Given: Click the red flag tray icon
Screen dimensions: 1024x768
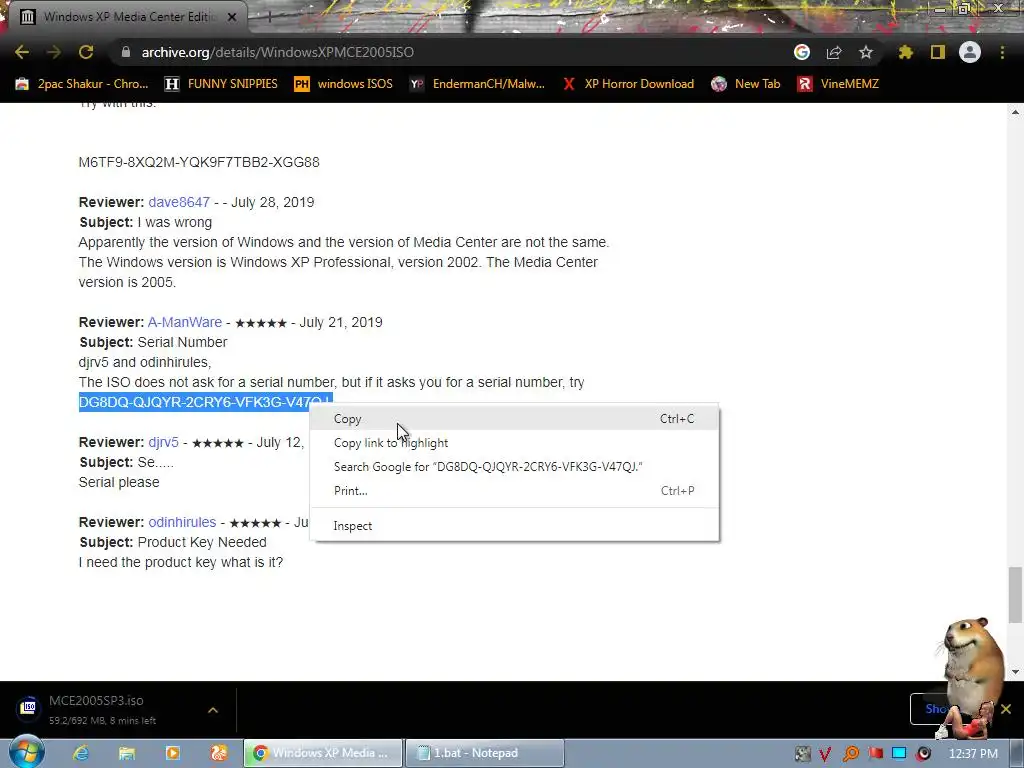Looking at the screenshot, I should pos(875,754).
